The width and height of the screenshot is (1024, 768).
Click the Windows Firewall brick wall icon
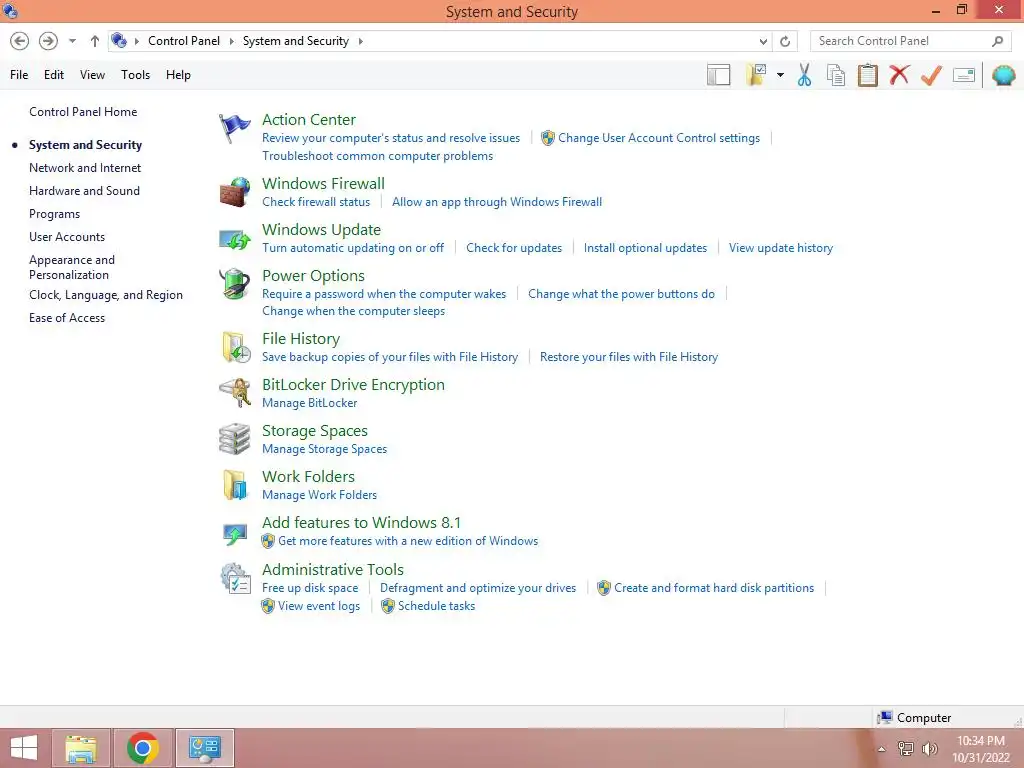234,192
